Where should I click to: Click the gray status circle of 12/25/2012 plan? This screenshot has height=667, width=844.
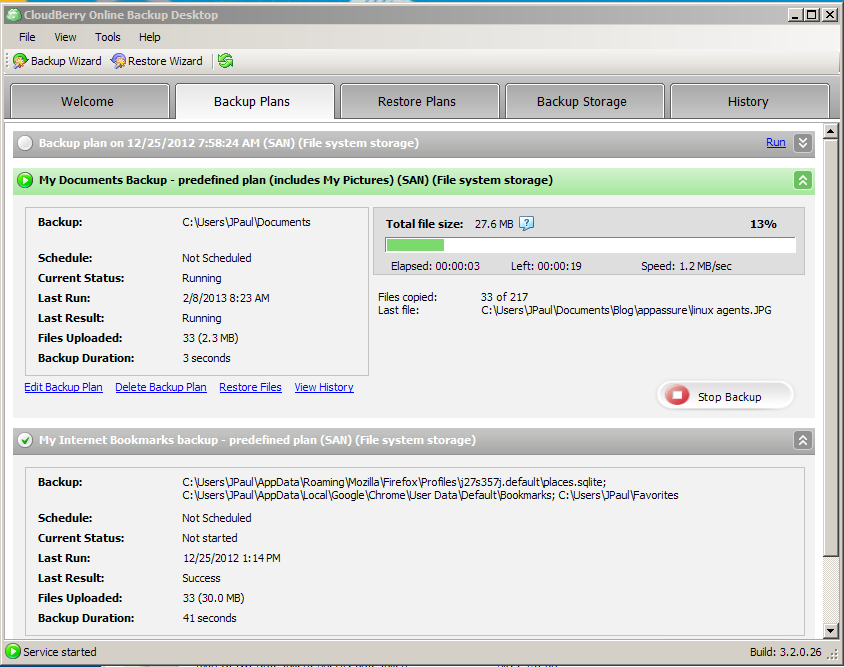[25, 143]
